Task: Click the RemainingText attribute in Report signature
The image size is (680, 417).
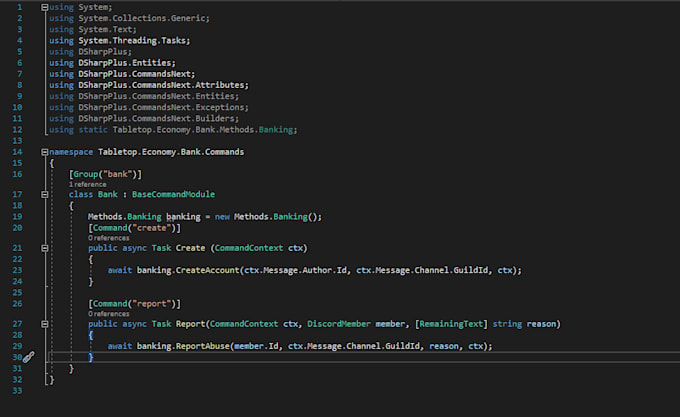Action: (454, 324)
